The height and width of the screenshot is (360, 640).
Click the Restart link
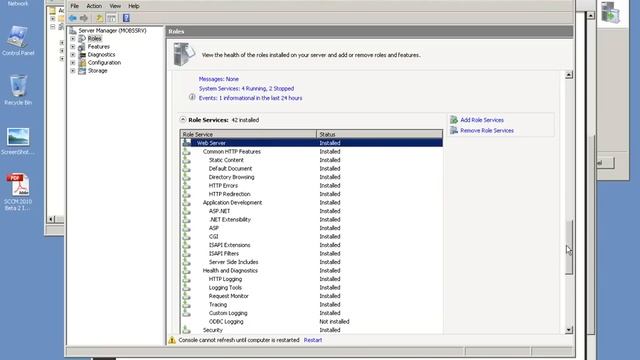click(x=313, y=340)
